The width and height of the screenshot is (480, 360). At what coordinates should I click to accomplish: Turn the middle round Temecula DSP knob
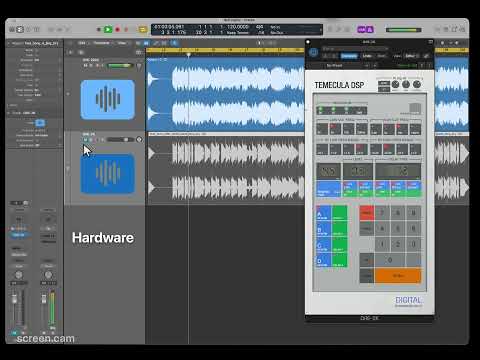click(406, 85)
